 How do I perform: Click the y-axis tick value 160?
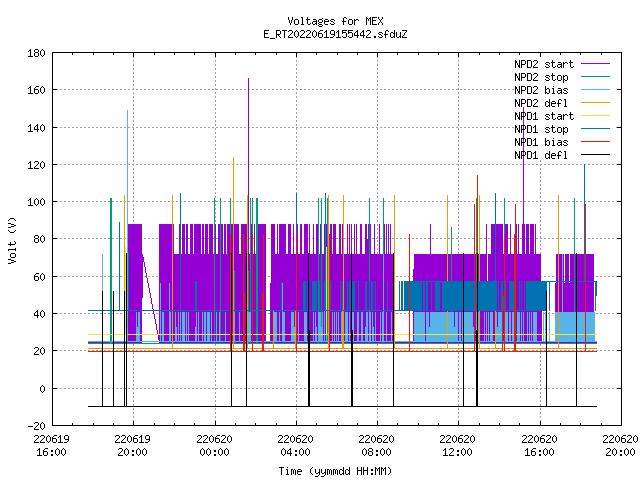tap(36, 90)
